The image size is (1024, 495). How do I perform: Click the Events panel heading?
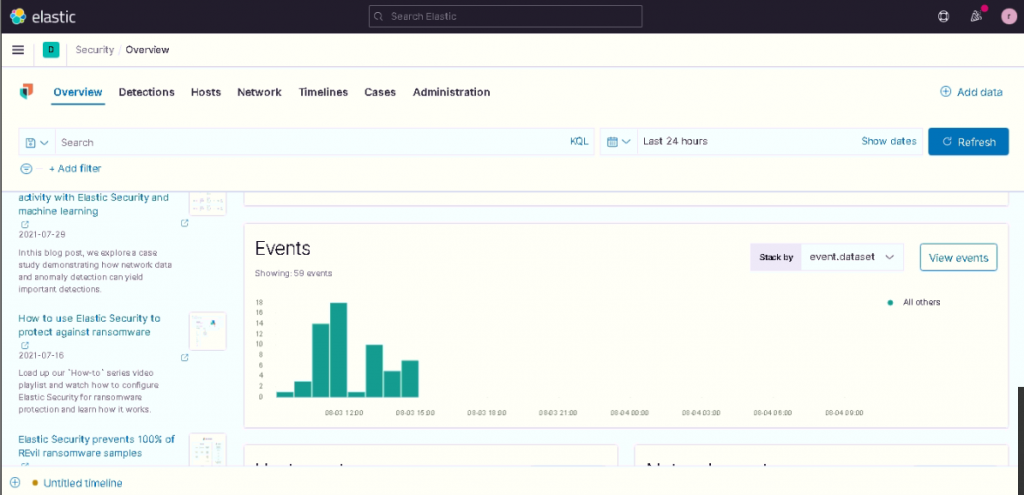point(283,248)
